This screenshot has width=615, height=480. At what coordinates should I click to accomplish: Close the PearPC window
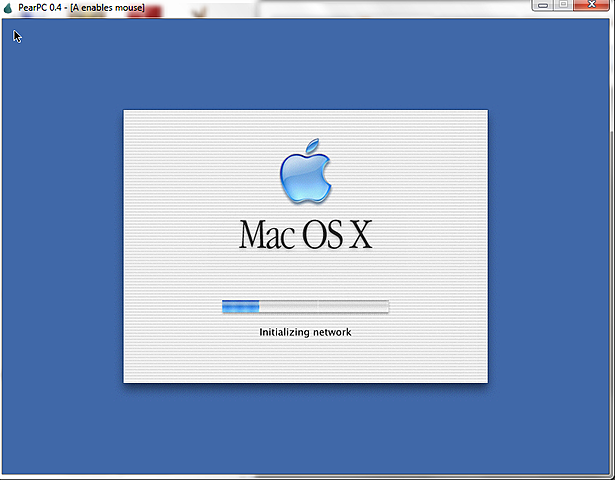point(591,5)
